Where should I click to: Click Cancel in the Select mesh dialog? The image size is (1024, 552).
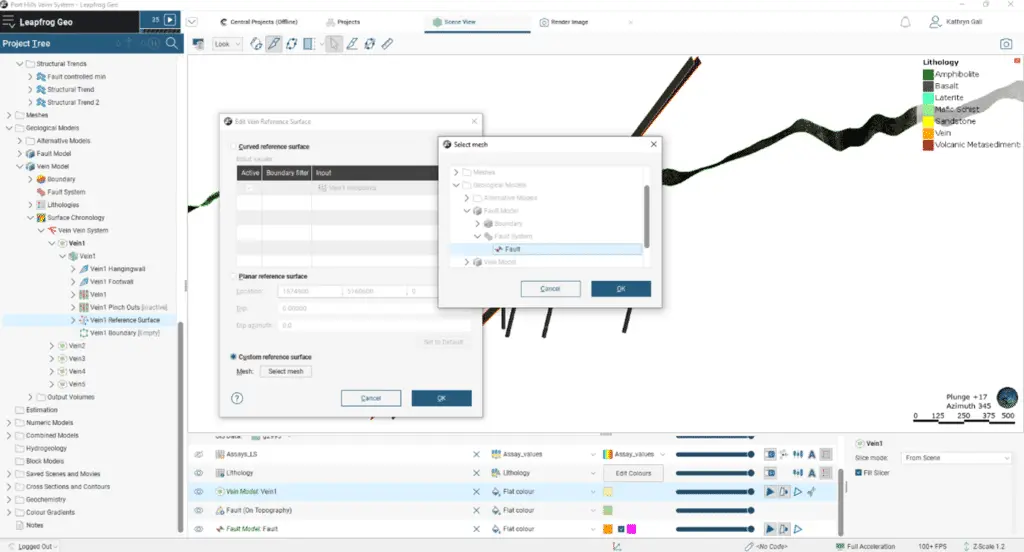coord(551,289)
